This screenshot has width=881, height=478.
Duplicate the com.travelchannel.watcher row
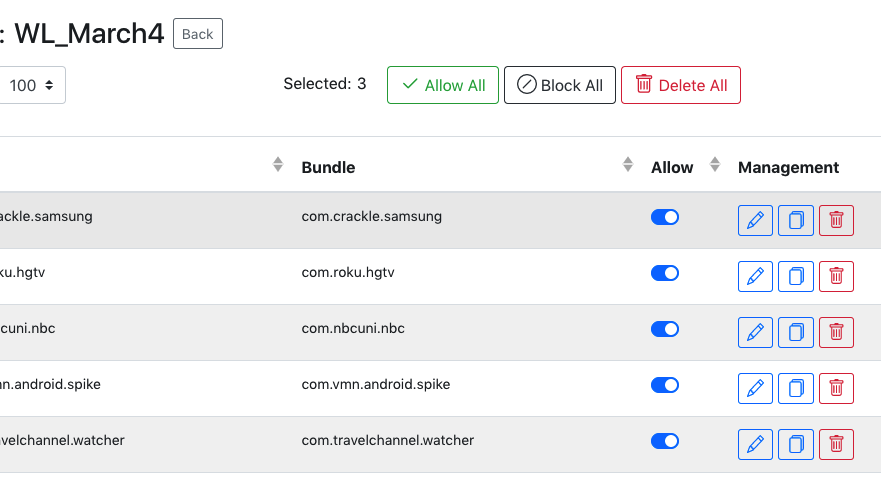point(796,444)
